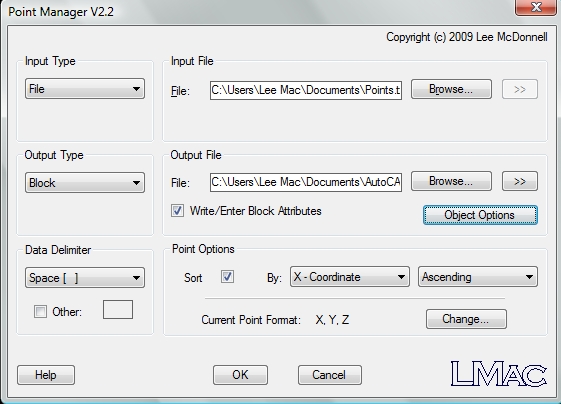Open the Output Type Block dropdown
The width and height of the screenshot is (561, 404).
click(x=85, y=183)
